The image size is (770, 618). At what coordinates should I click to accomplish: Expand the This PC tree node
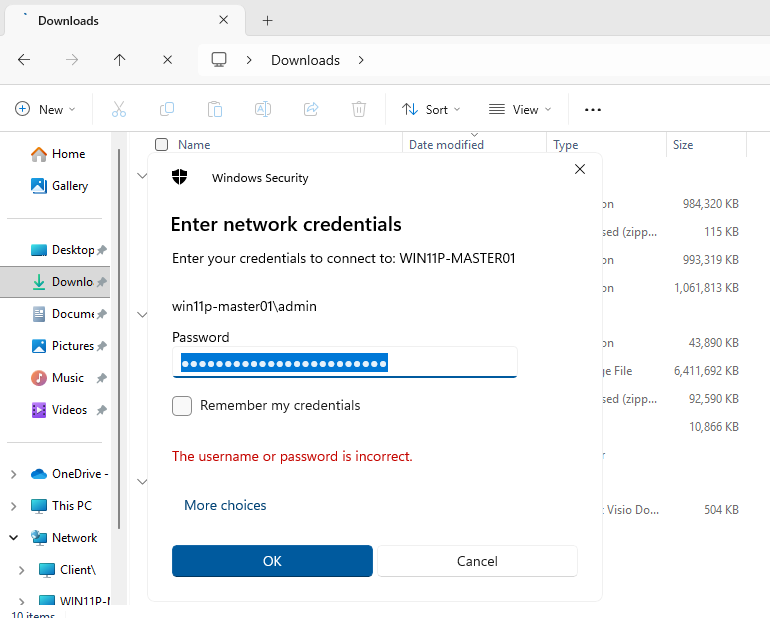pos(14,506)
